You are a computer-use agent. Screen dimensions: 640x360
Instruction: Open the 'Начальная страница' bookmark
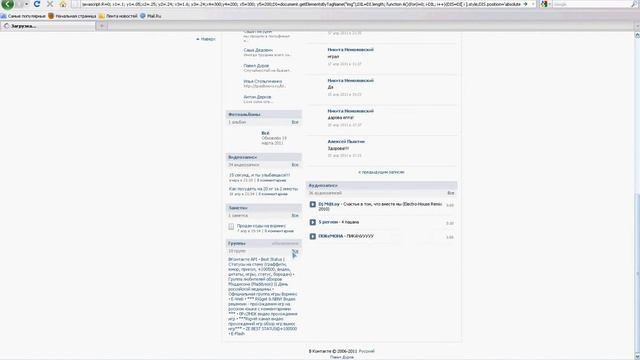point(72,16)
